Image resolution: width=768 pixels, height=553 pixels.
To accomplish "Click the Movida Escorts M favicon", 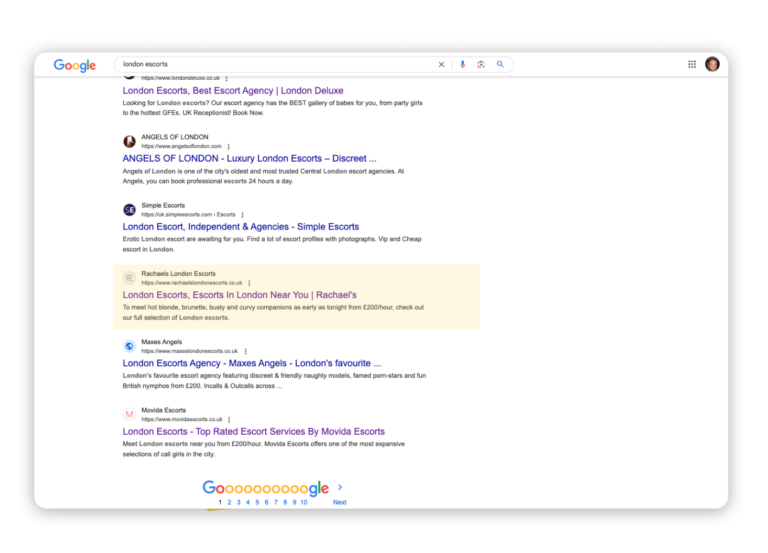I will [129, 414].
